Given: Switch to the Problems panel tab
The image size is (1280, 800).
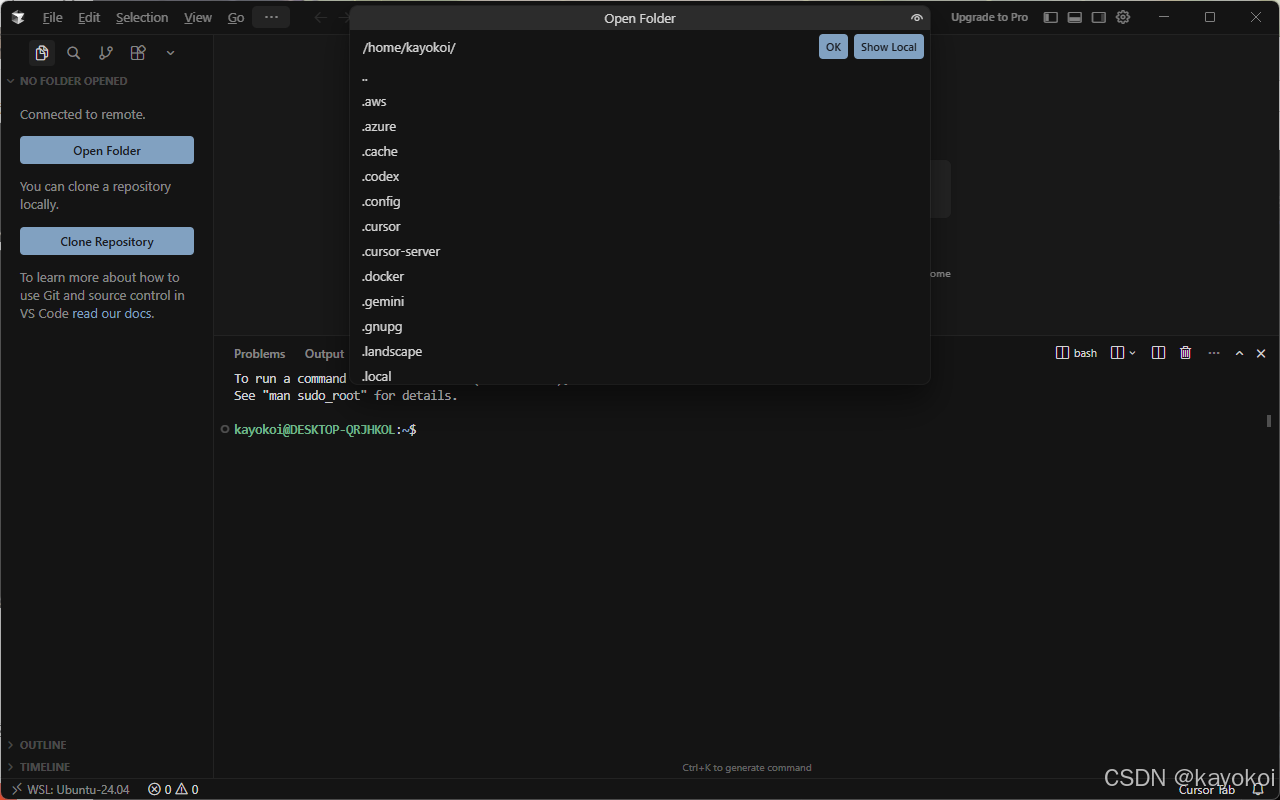Looking at the screenshot, I should (x=259, y=354).
